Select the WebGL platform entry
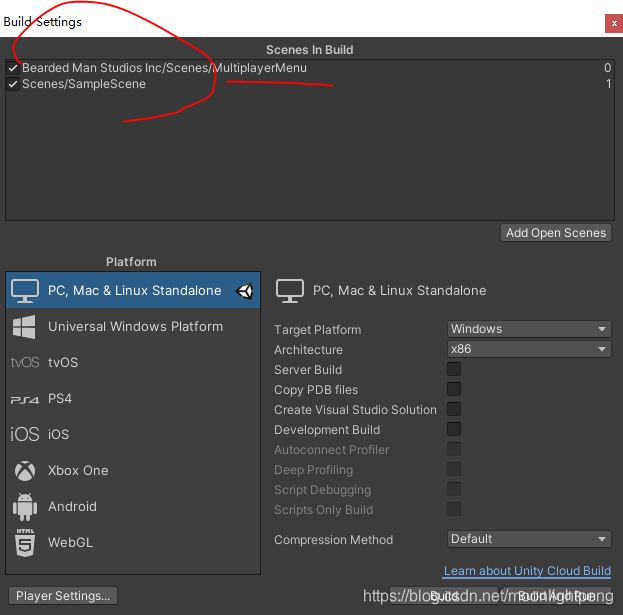This screenshot has height=615, width=623. pos(133,542)
